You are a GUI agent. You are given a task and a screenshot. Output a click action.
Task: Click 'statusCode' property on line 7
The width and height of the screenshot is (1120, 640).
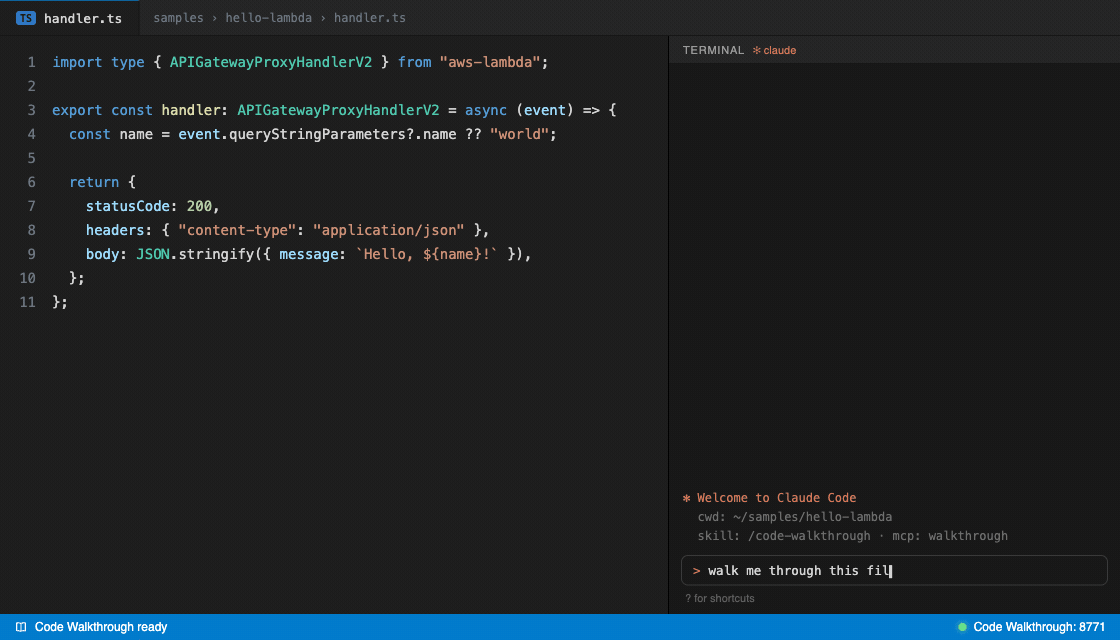coord(128,206)
